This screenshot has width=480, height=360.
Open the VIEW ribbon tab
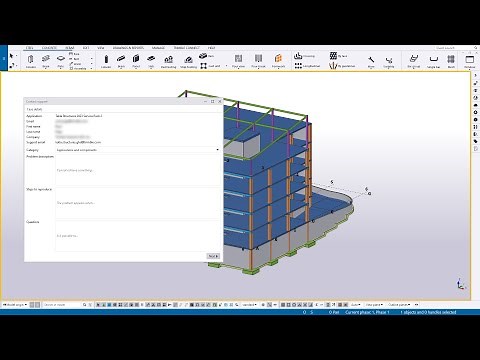pos(101,48)
